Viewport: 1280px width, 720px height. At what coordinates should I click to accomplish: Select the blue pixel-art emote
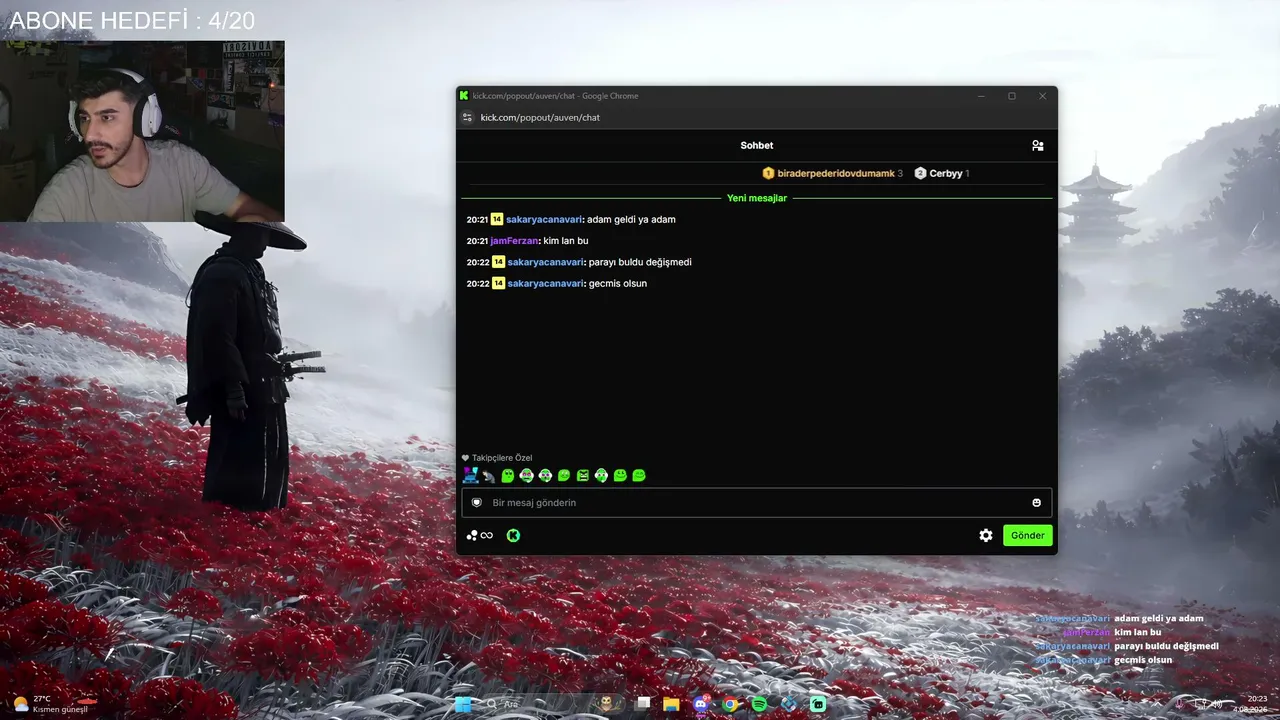click(x=470, y=475)
